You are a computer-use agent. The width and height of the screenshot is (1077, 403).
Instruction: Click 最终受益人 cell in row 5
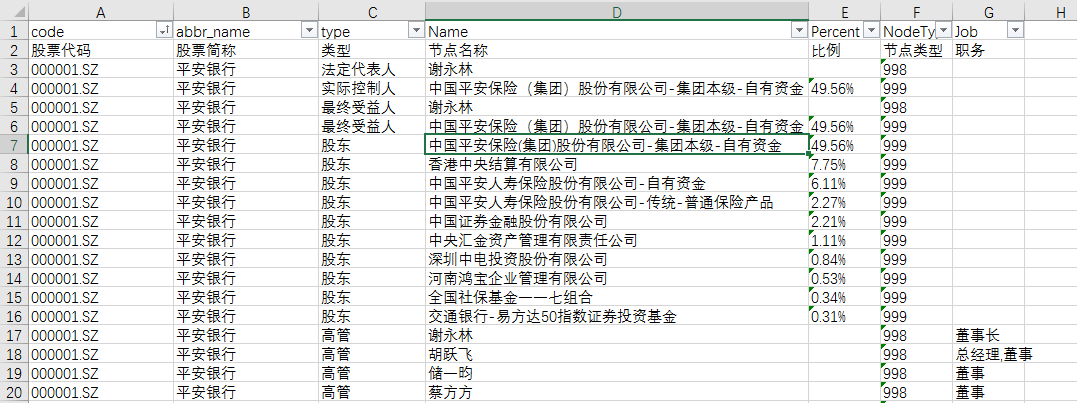pos(372,107)
